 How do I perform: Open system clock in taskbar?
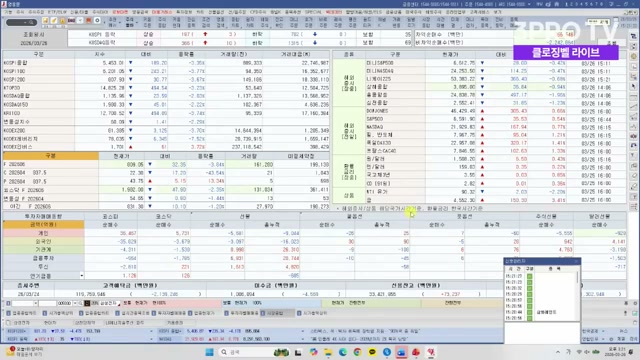614,352
